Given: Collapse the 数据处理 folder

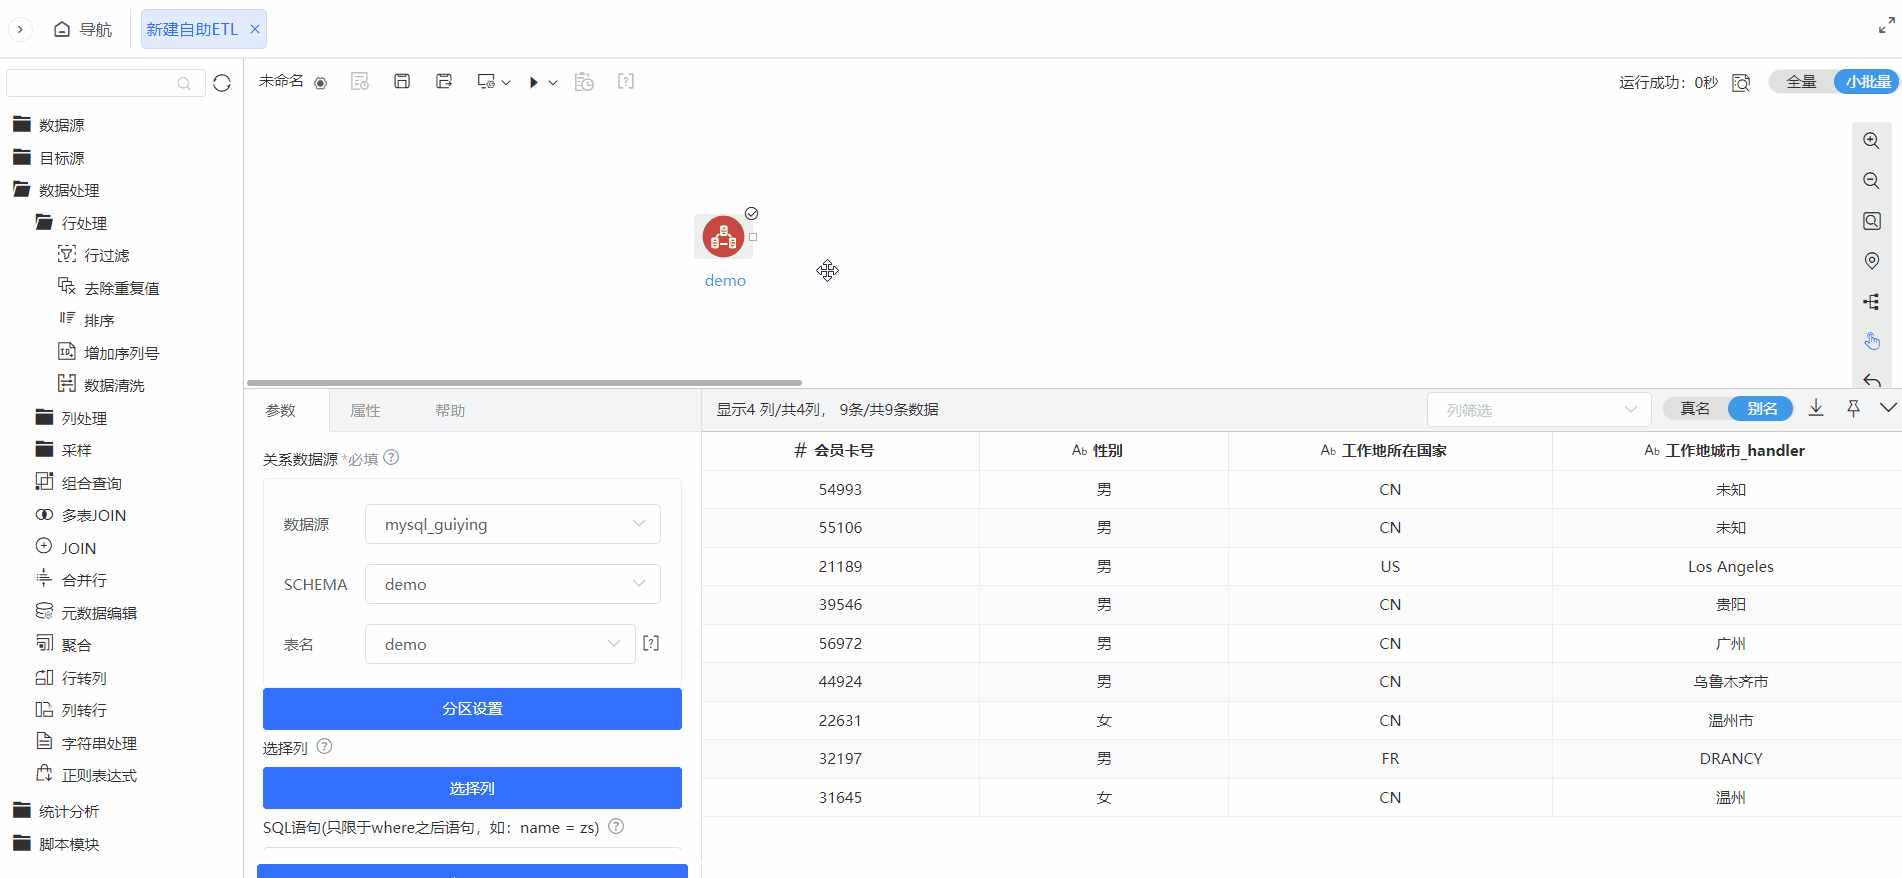Looking at the screenshot, I should click(x=57, y=190).
